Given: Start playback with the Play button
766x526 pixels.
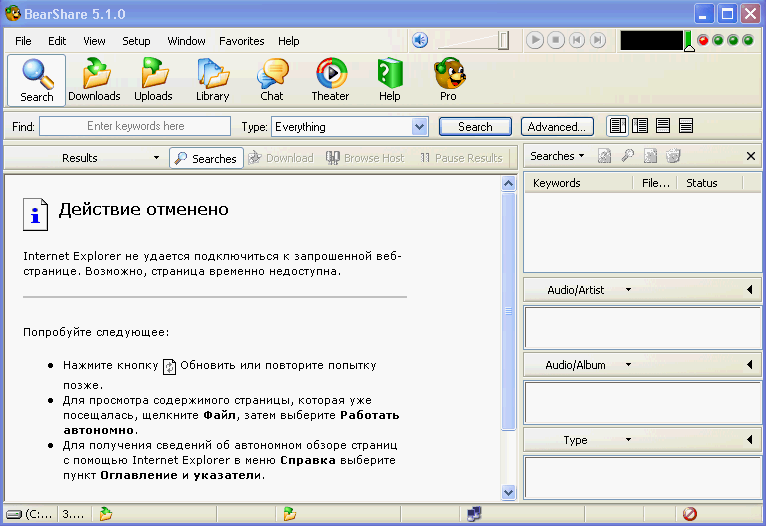Looking at the screenshot, I should [534, 40].
